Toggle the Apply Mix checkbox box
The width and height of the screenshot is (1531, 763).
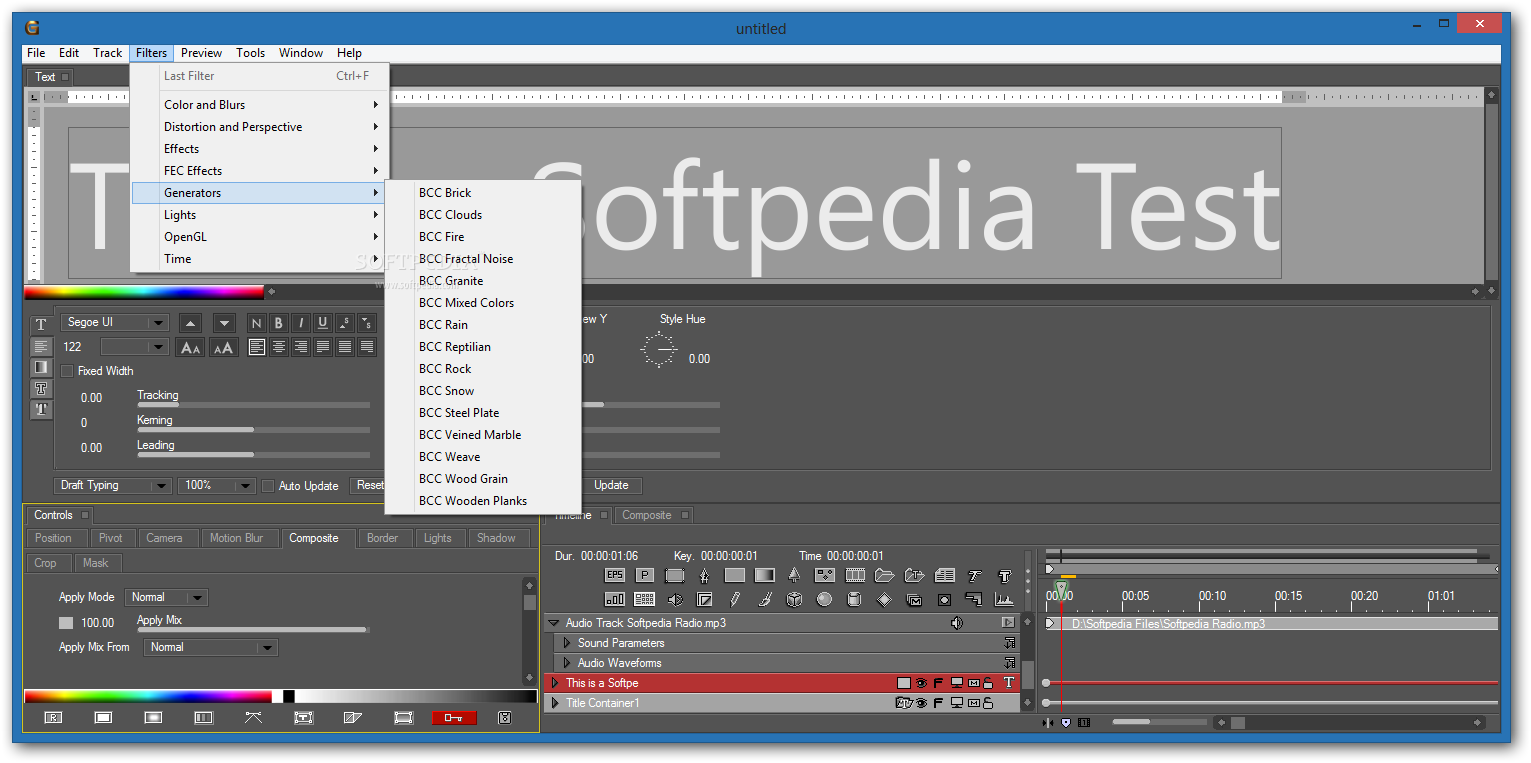tap(66, 623)
